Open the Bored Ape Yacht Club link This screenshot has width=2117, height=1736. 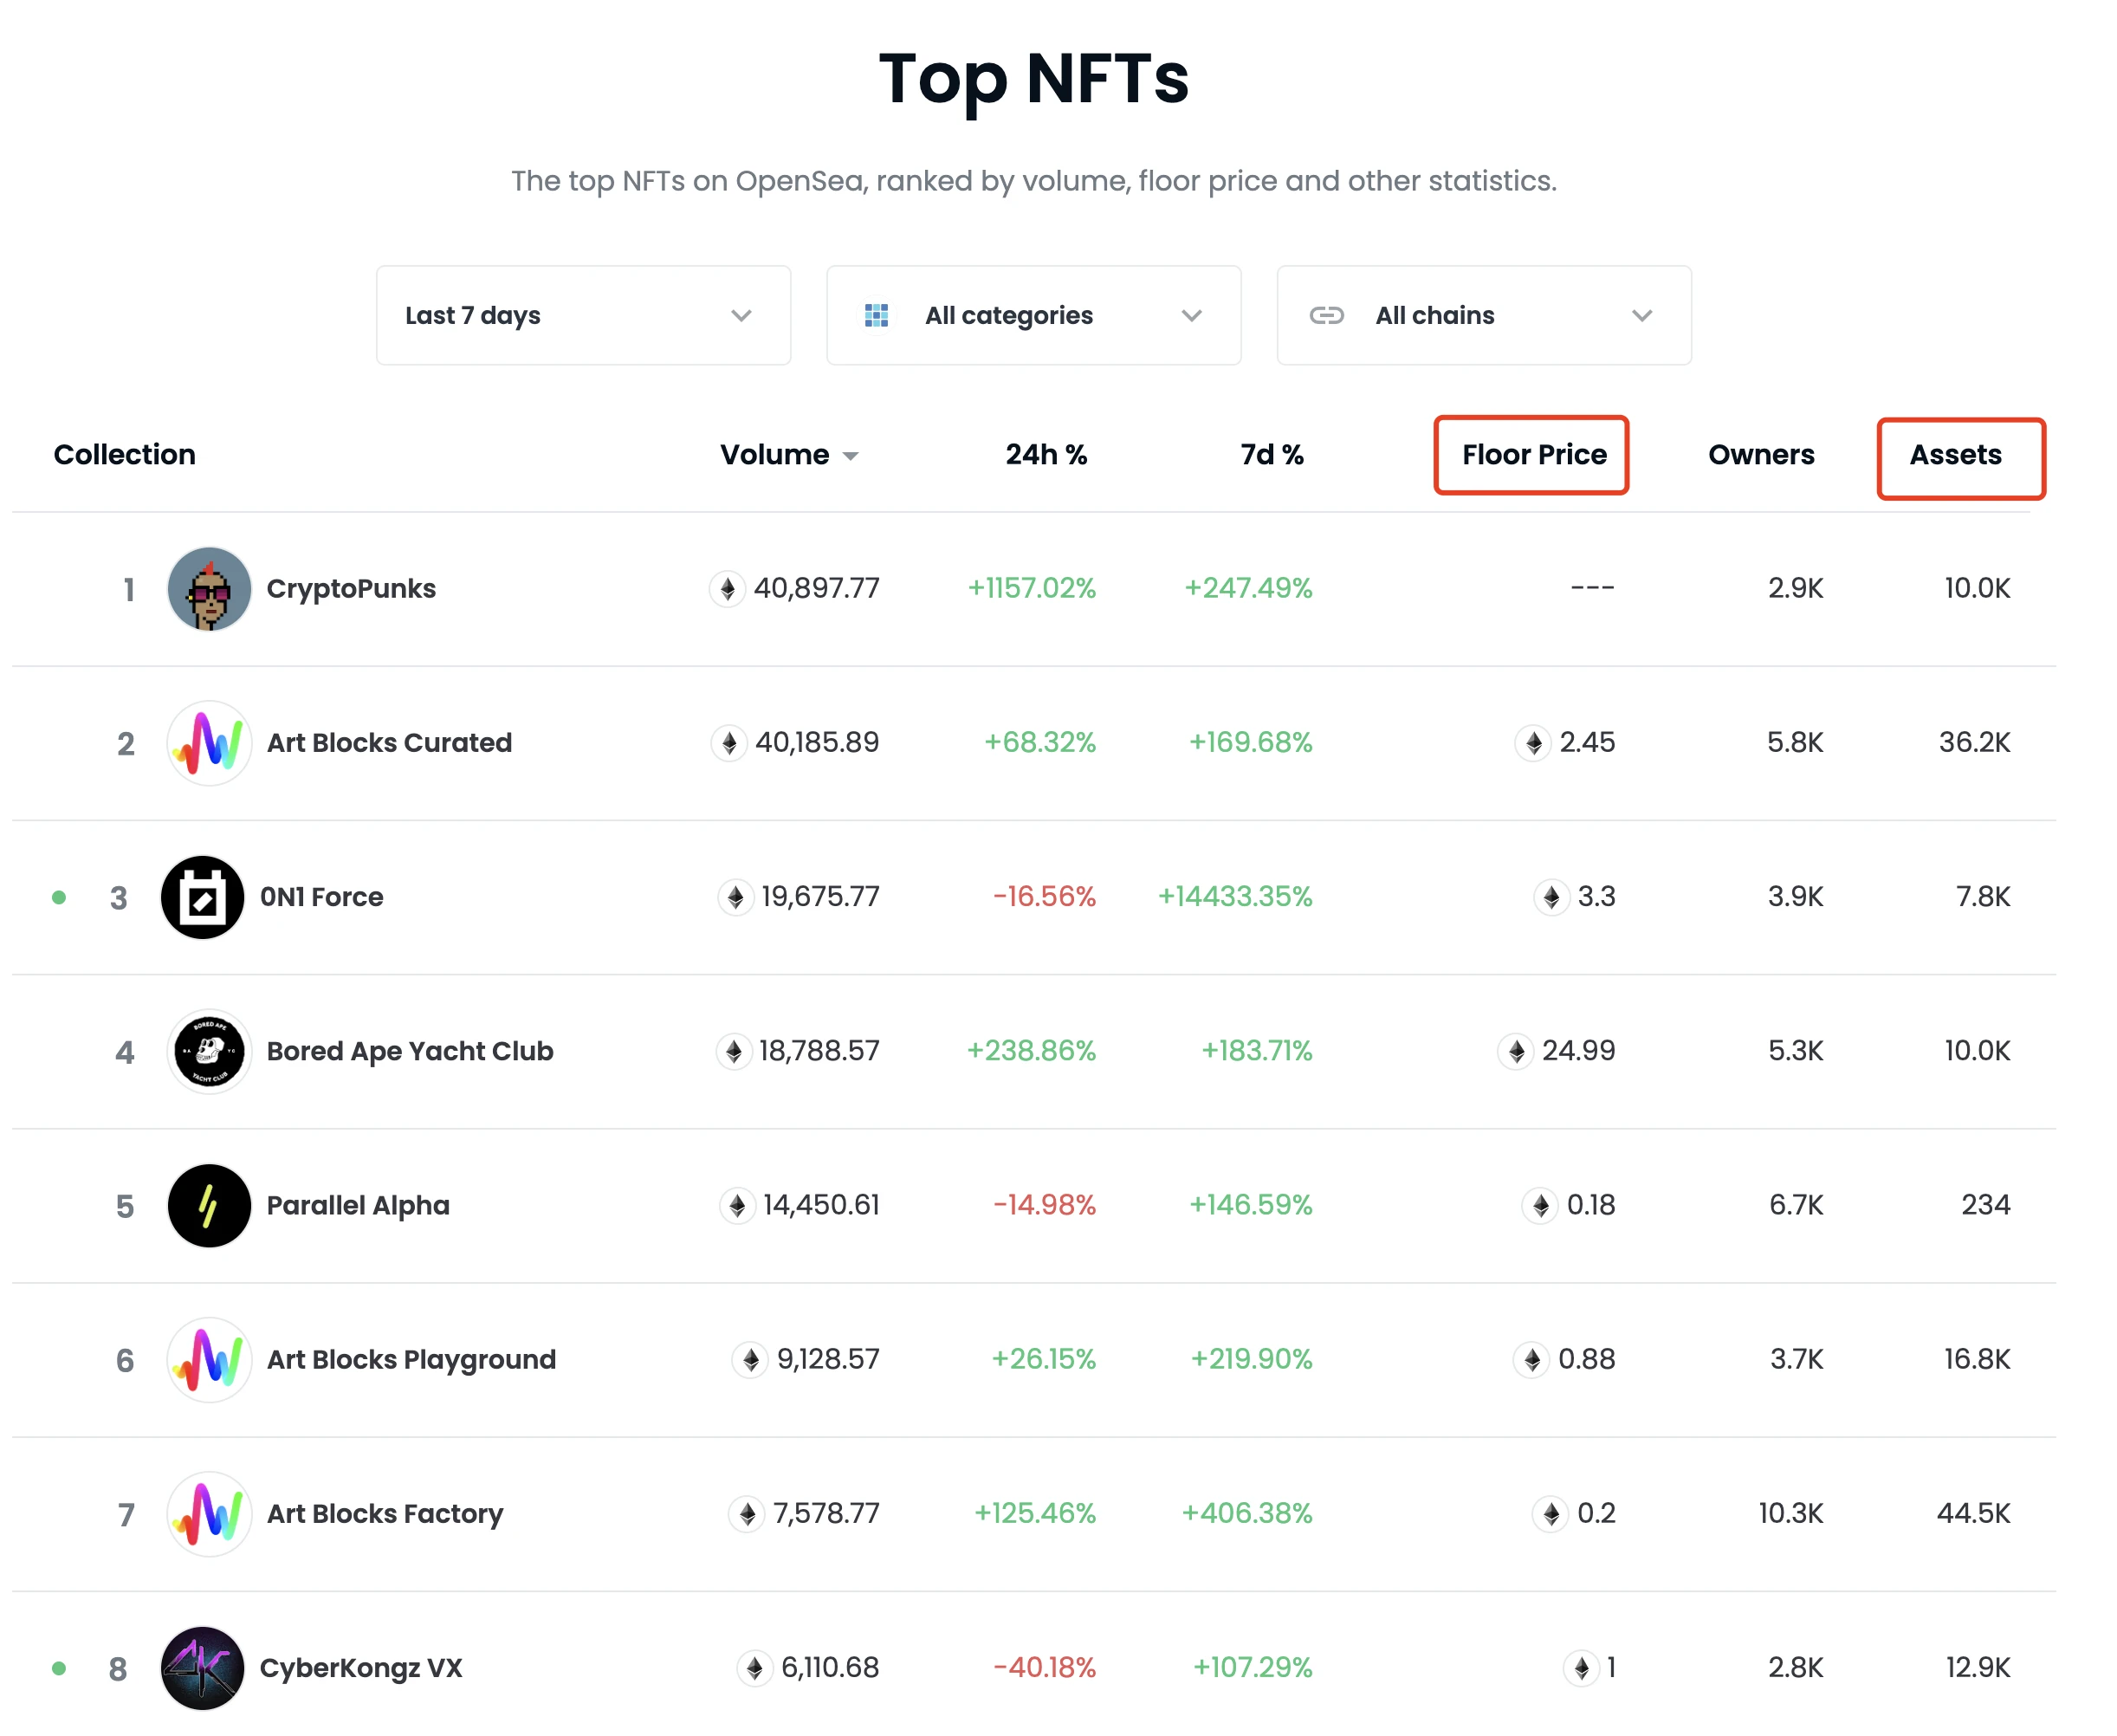[x=409, y=1051]
